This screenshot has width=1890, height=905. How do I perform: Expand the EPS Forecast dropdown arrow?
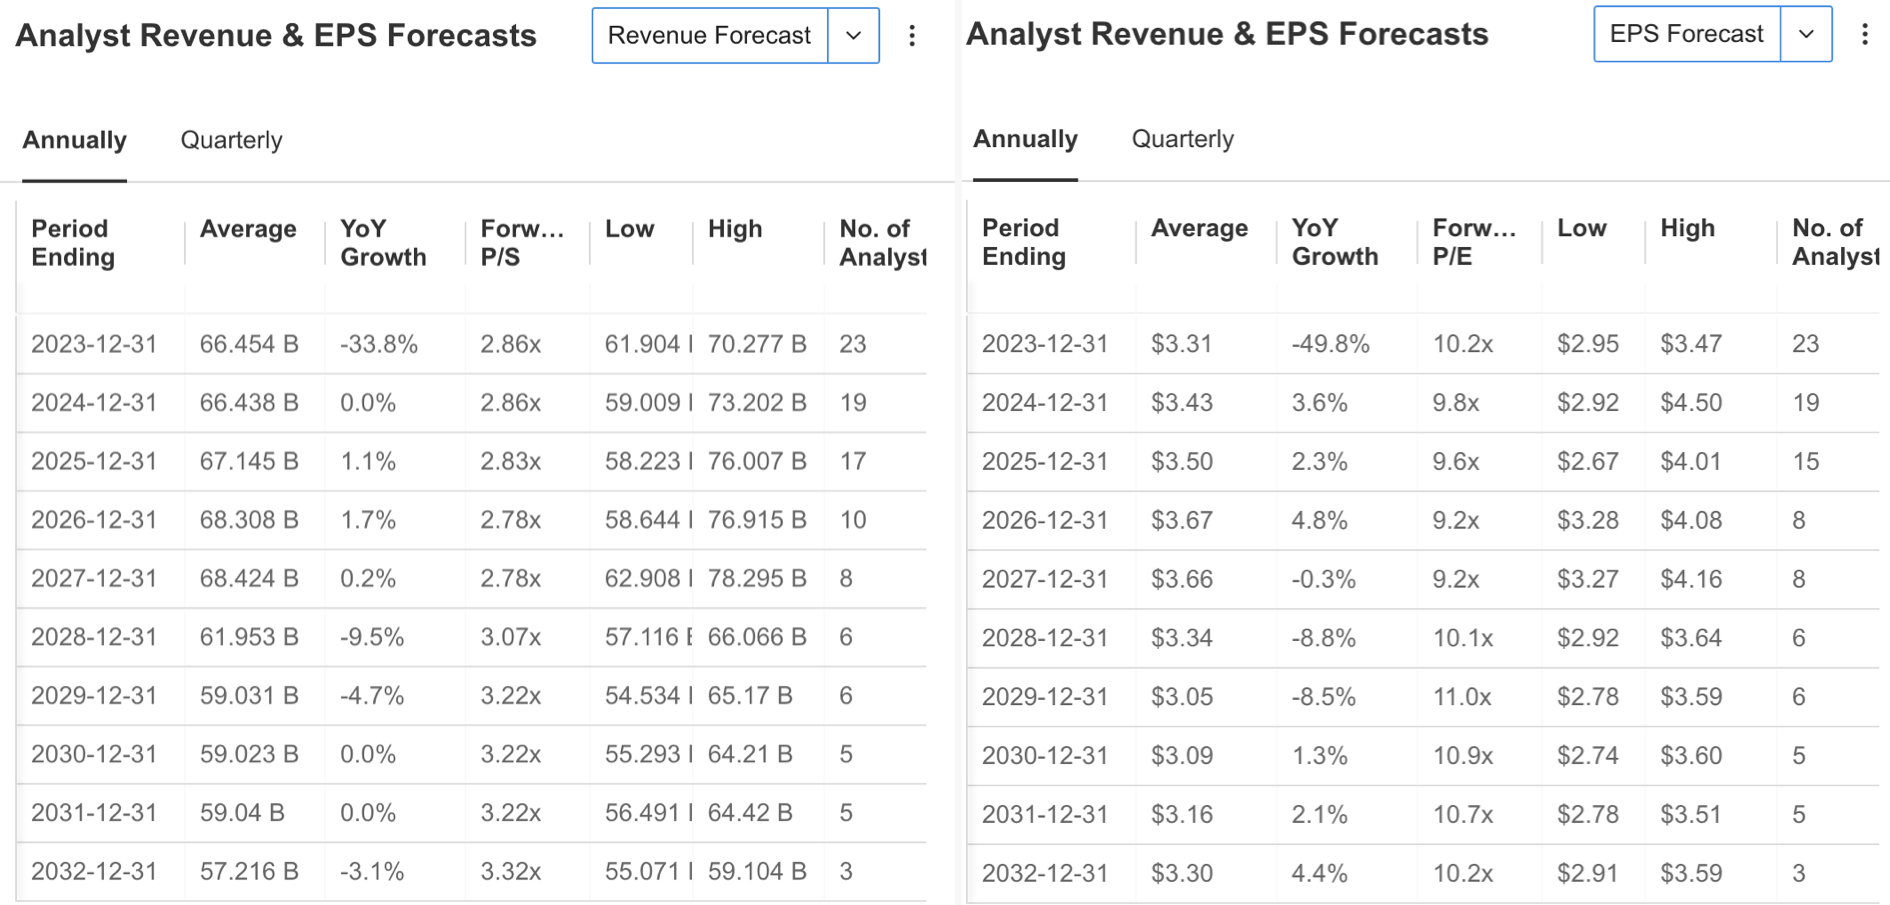pos(1807,34)
